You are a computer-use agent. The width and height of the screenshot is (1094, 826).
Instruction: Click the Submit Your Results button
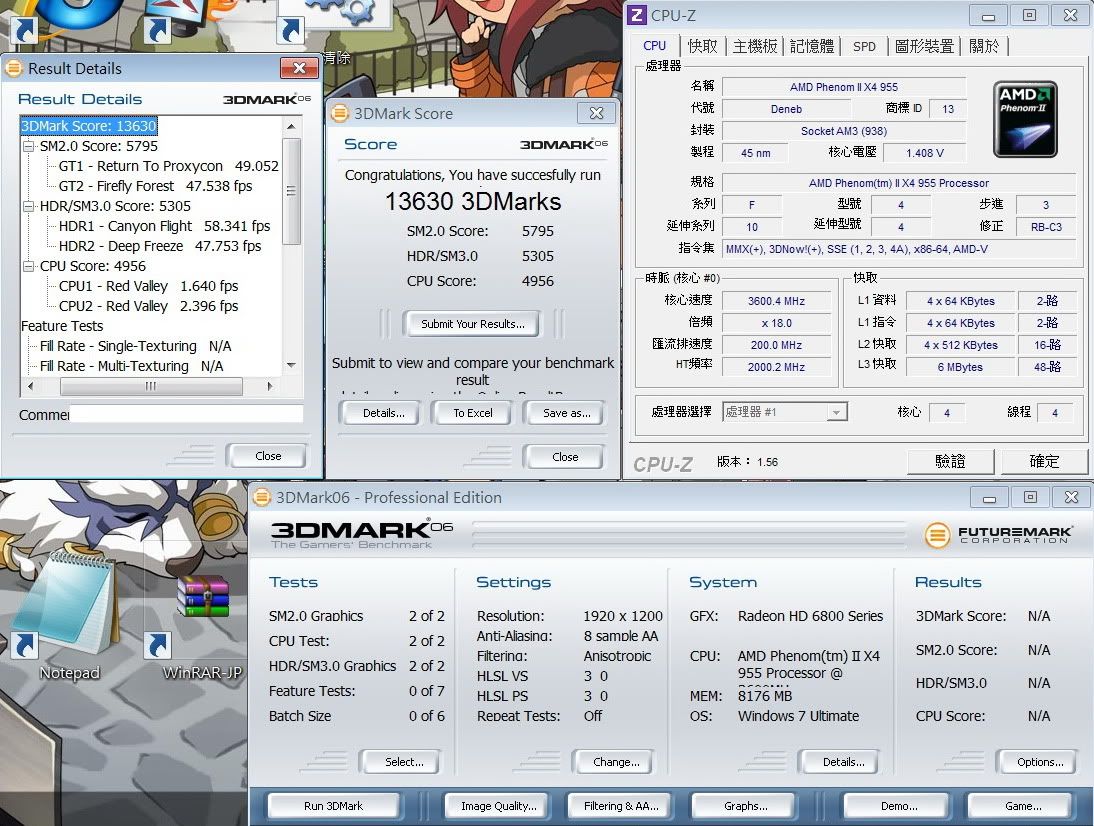(x=472, y=324)
